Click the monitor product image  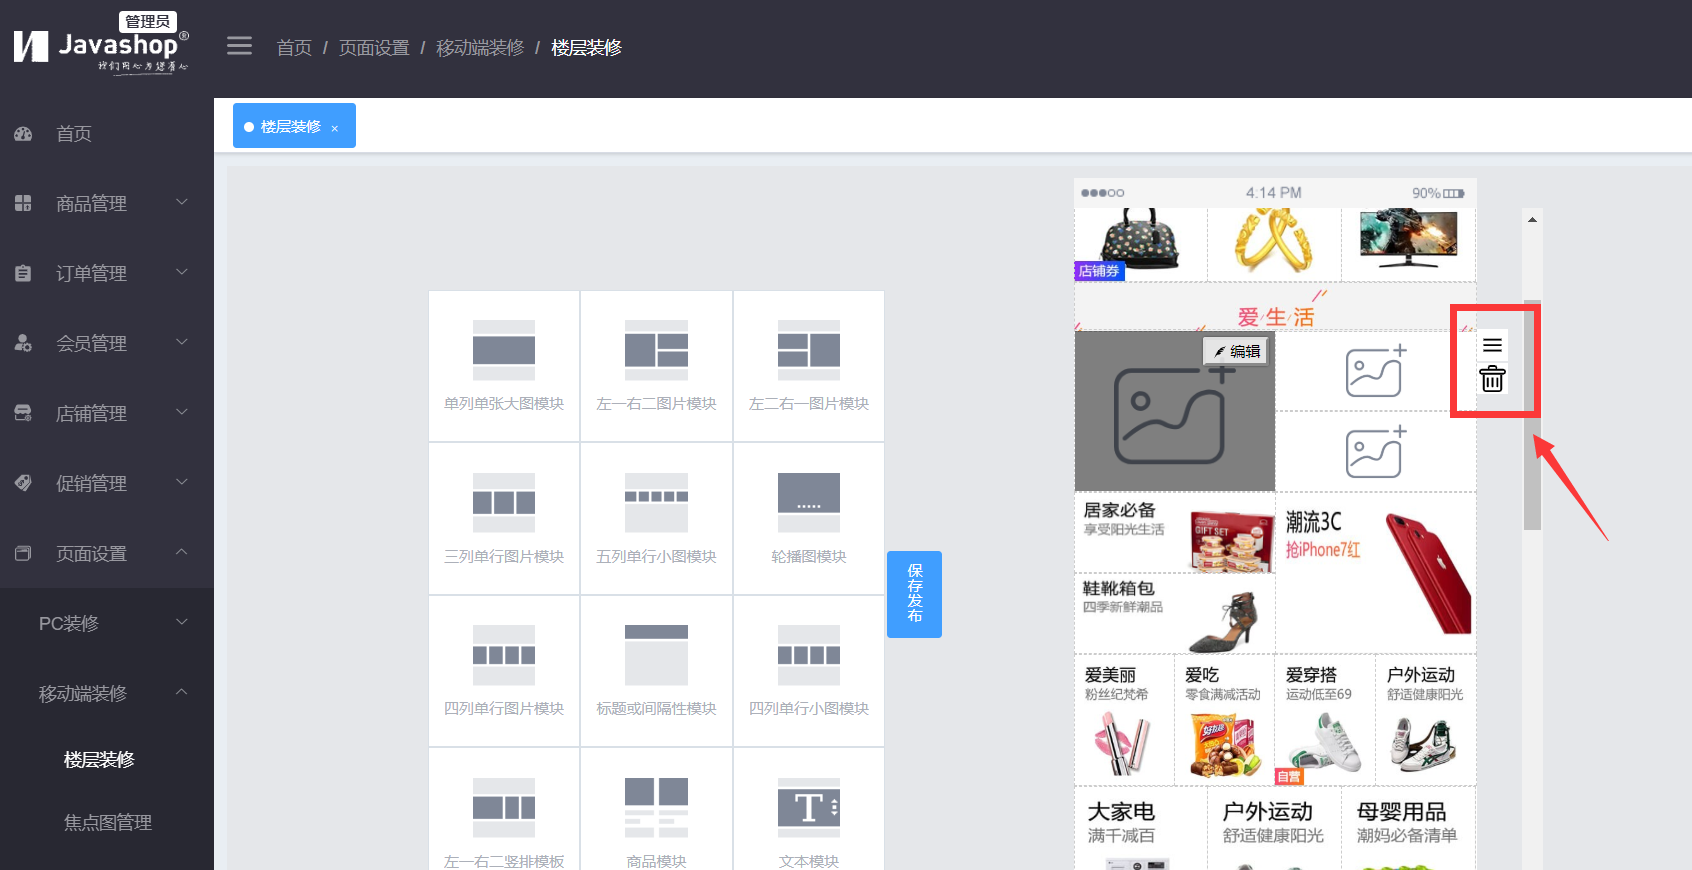pyautogui.click(x=1408, y=244)
